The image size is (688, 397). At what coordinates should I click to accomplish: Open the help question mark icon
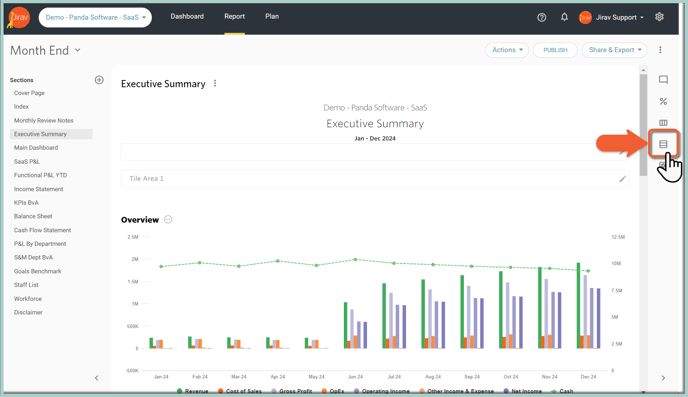[541, 18]
